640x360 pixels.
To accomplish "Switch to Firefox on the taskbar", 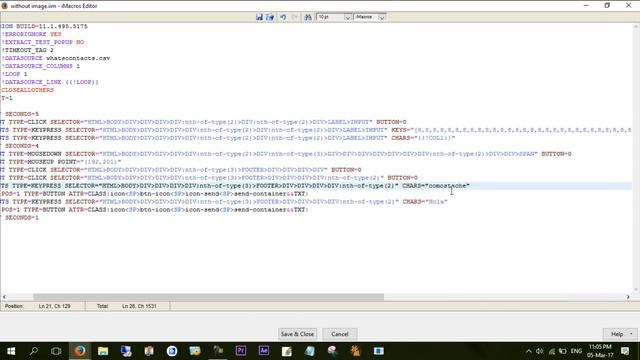I will coord(80,351).
